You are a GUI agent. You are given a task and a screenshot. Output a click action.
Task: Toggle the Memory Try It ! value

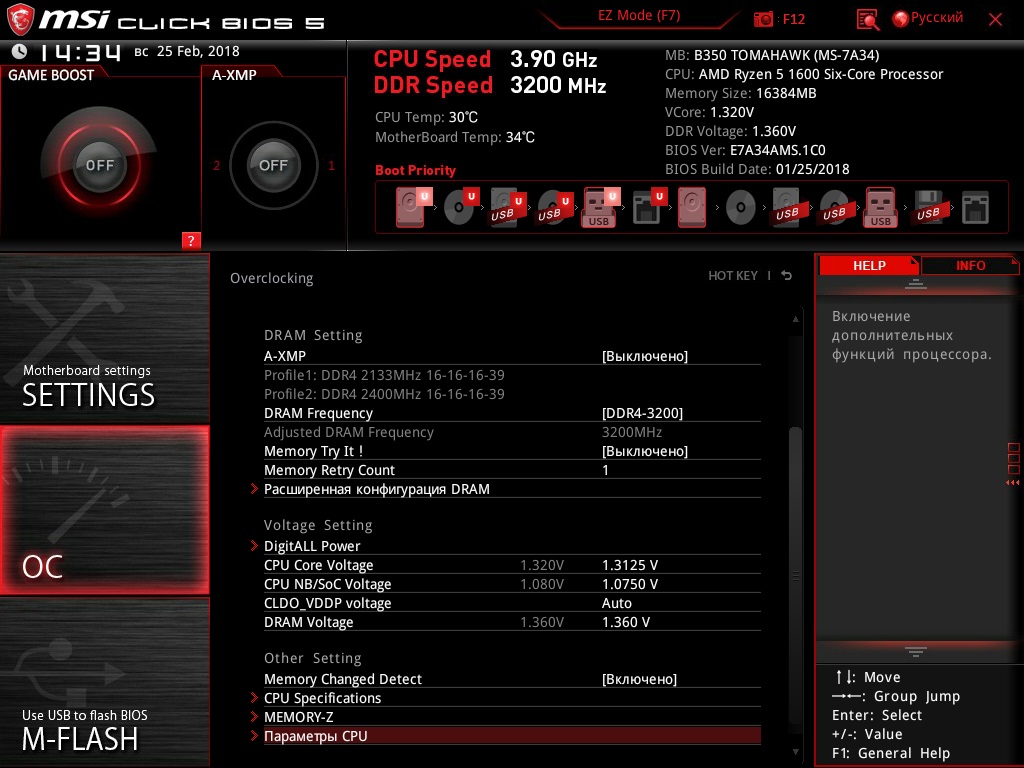pyautogui.click(x=645, y=451)
